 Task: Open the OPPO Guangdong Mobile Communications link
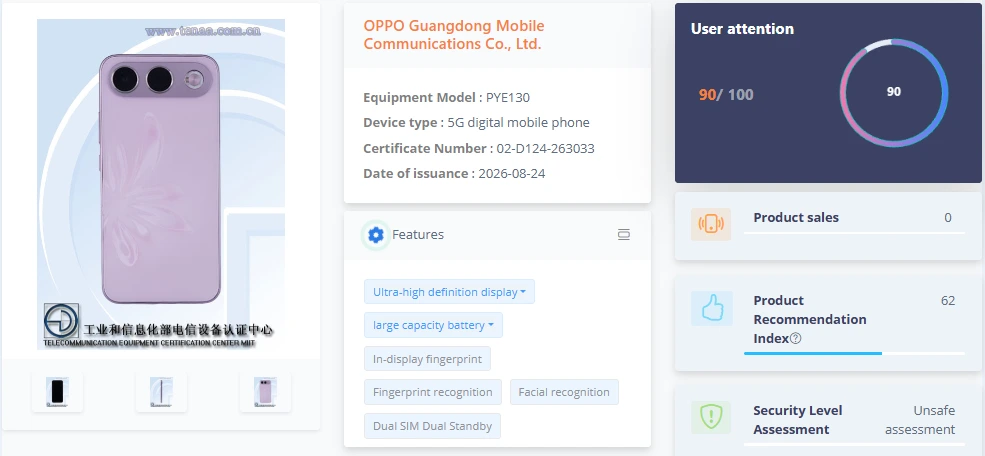point(454,35)
